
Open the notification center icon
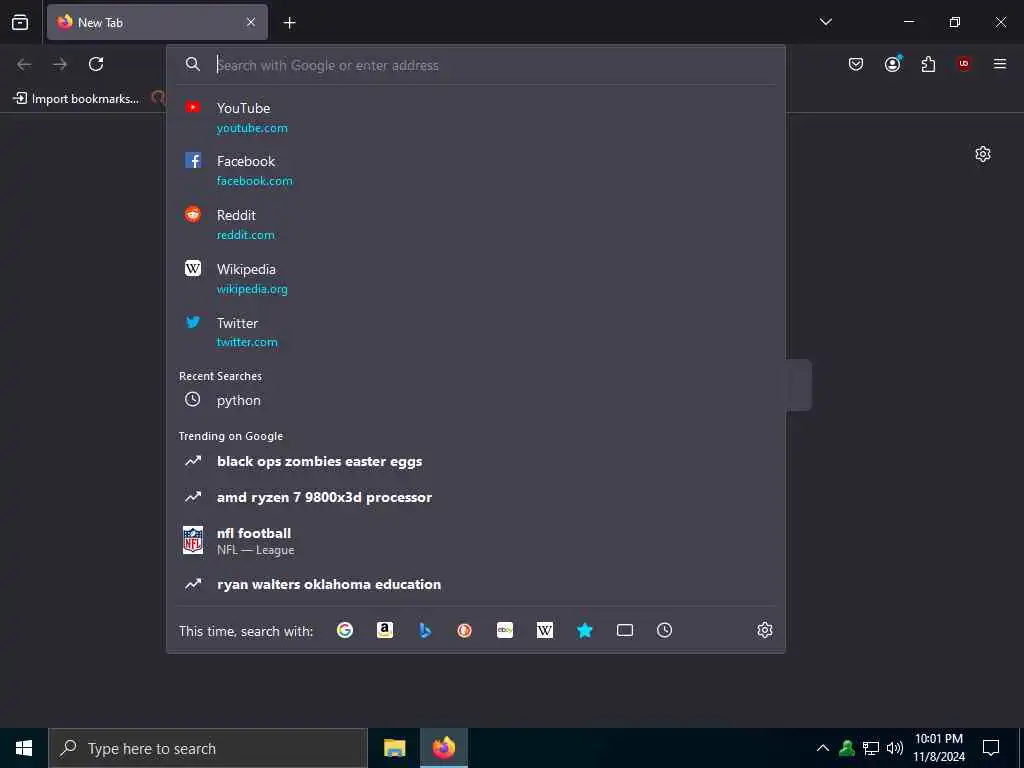pyautogui.click(x=991, y=748)
